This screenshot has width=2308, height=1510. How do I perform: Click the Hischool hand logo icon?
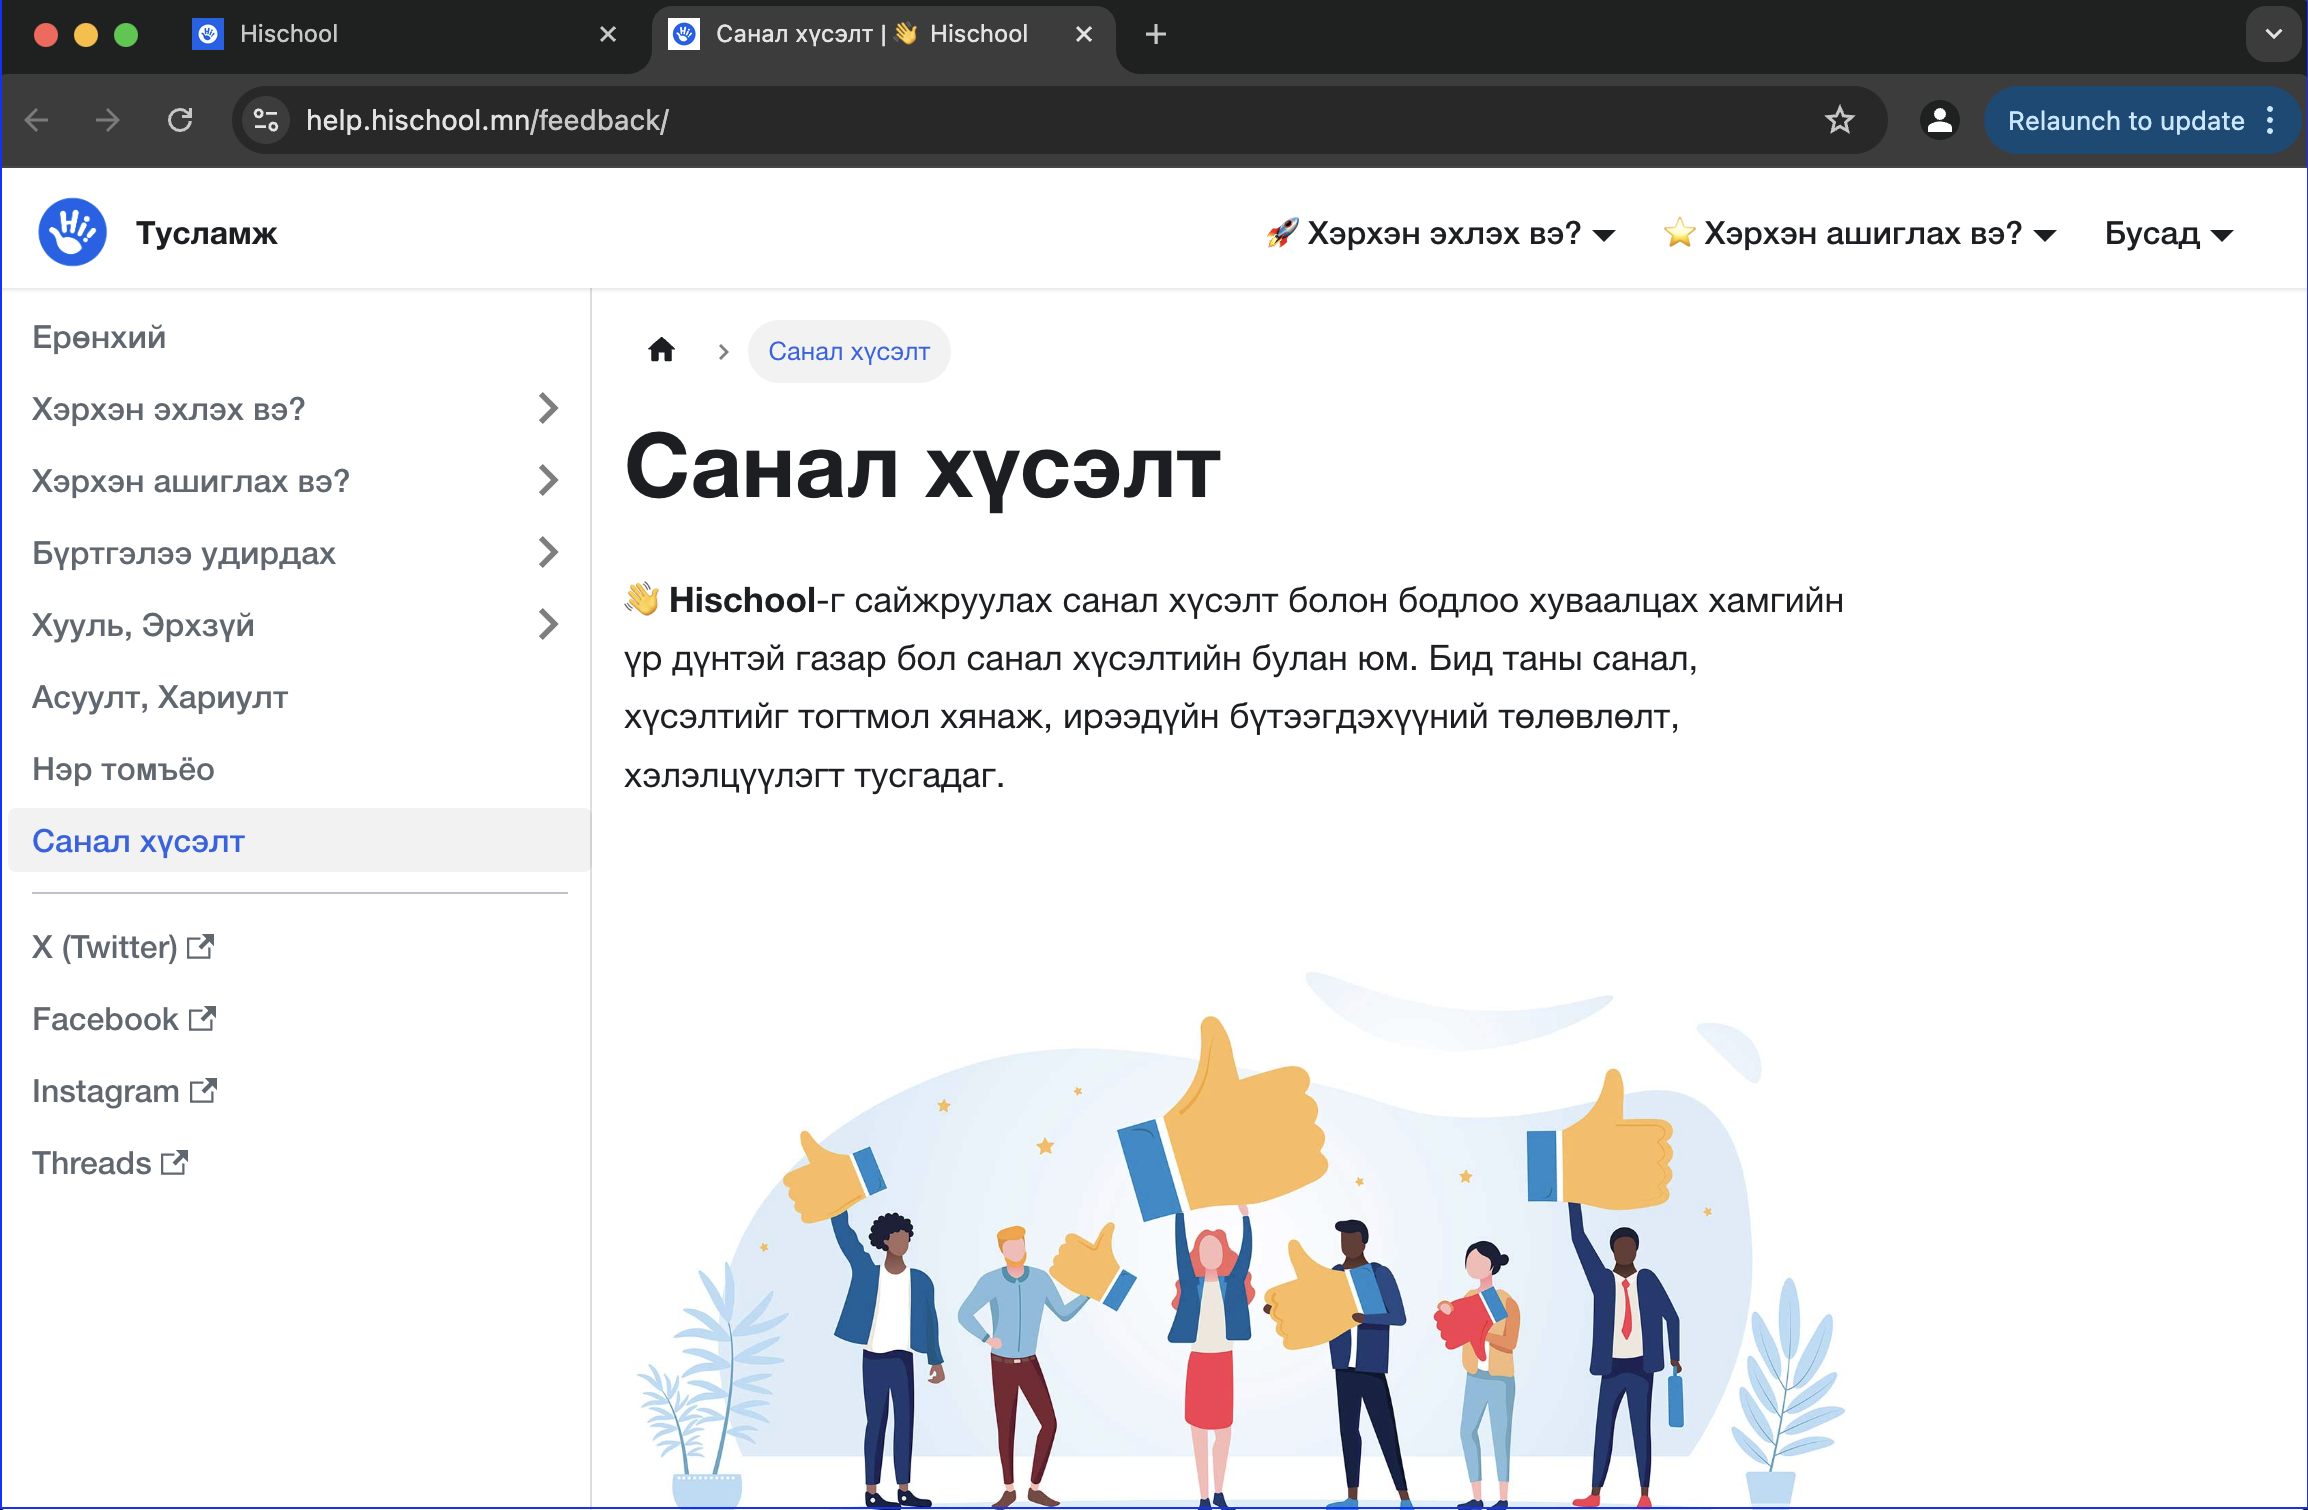pos(72,233)
